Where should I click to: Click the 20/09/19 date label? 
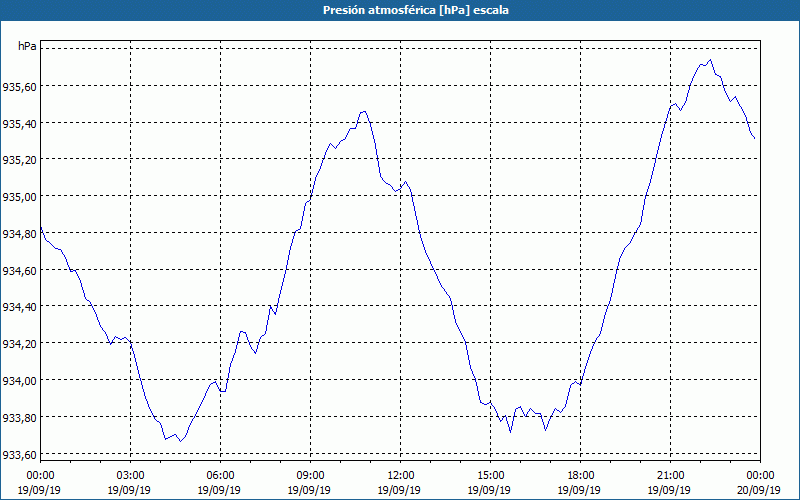pos(759,490)
